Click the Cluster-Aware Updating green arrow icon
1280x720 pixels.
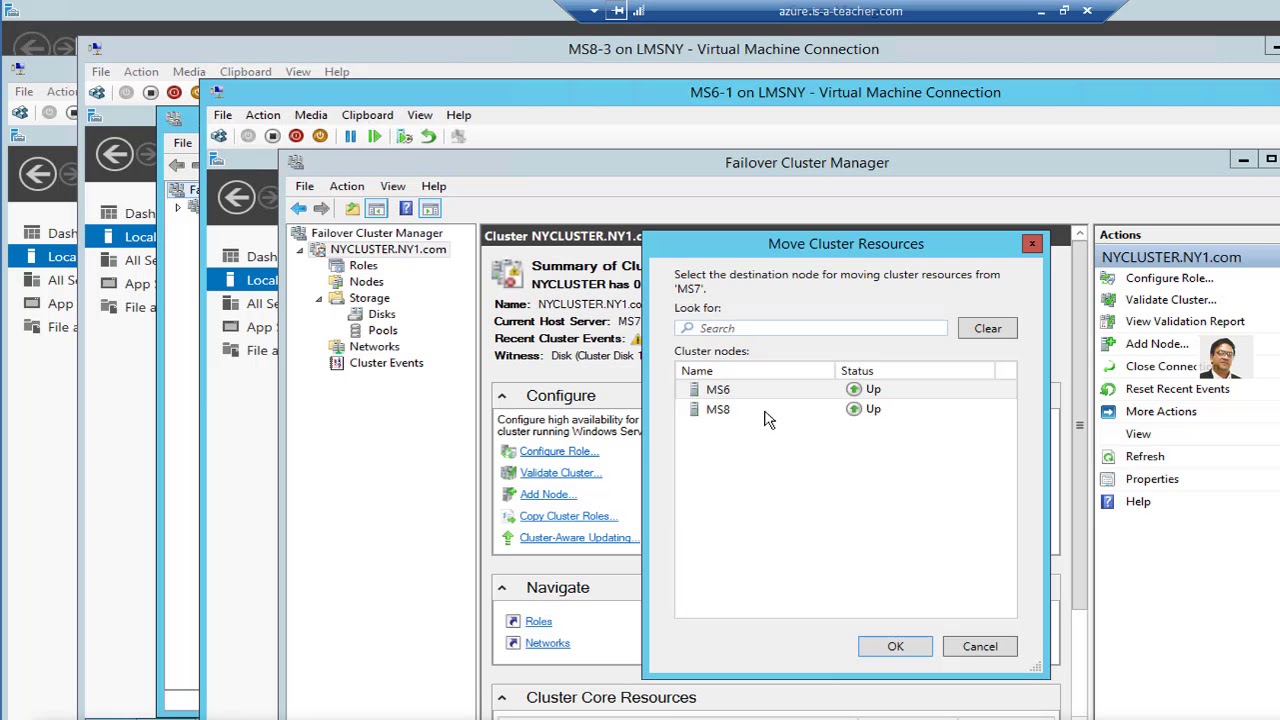(x=508, y=538)
